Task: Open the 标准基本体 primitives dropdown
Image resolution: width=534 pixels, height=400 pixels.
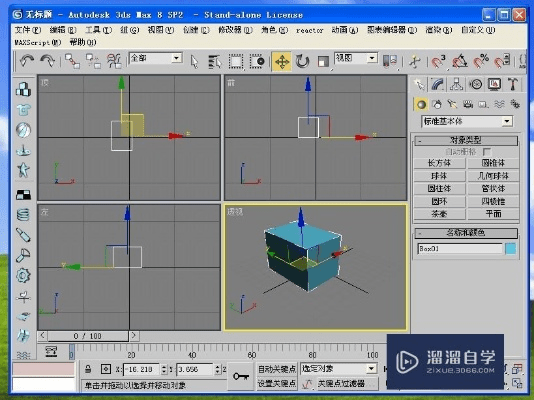Action: (x=507, y=121)
